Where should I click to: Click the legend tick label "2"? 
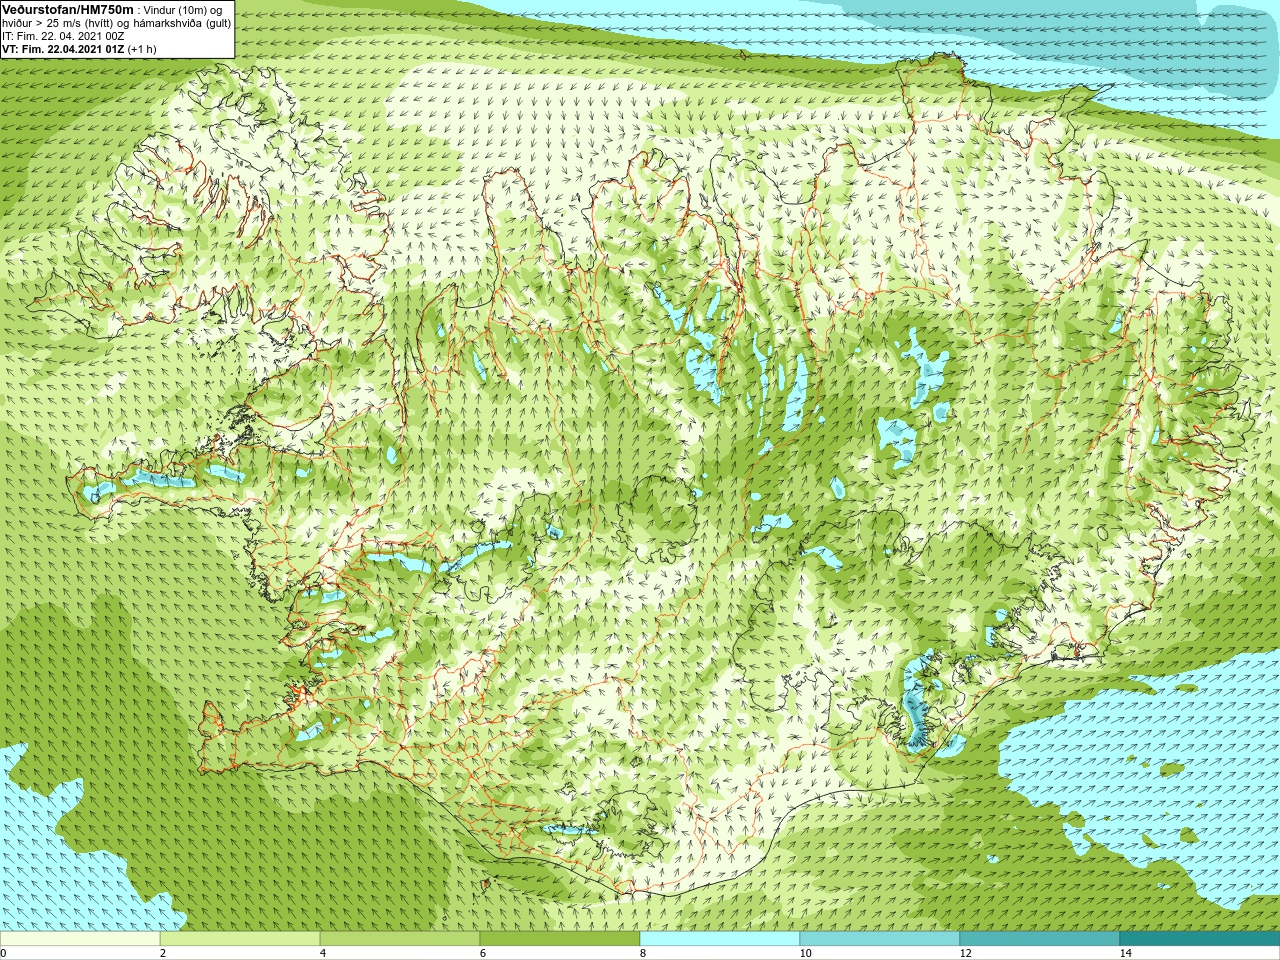[x=163, y=952]
